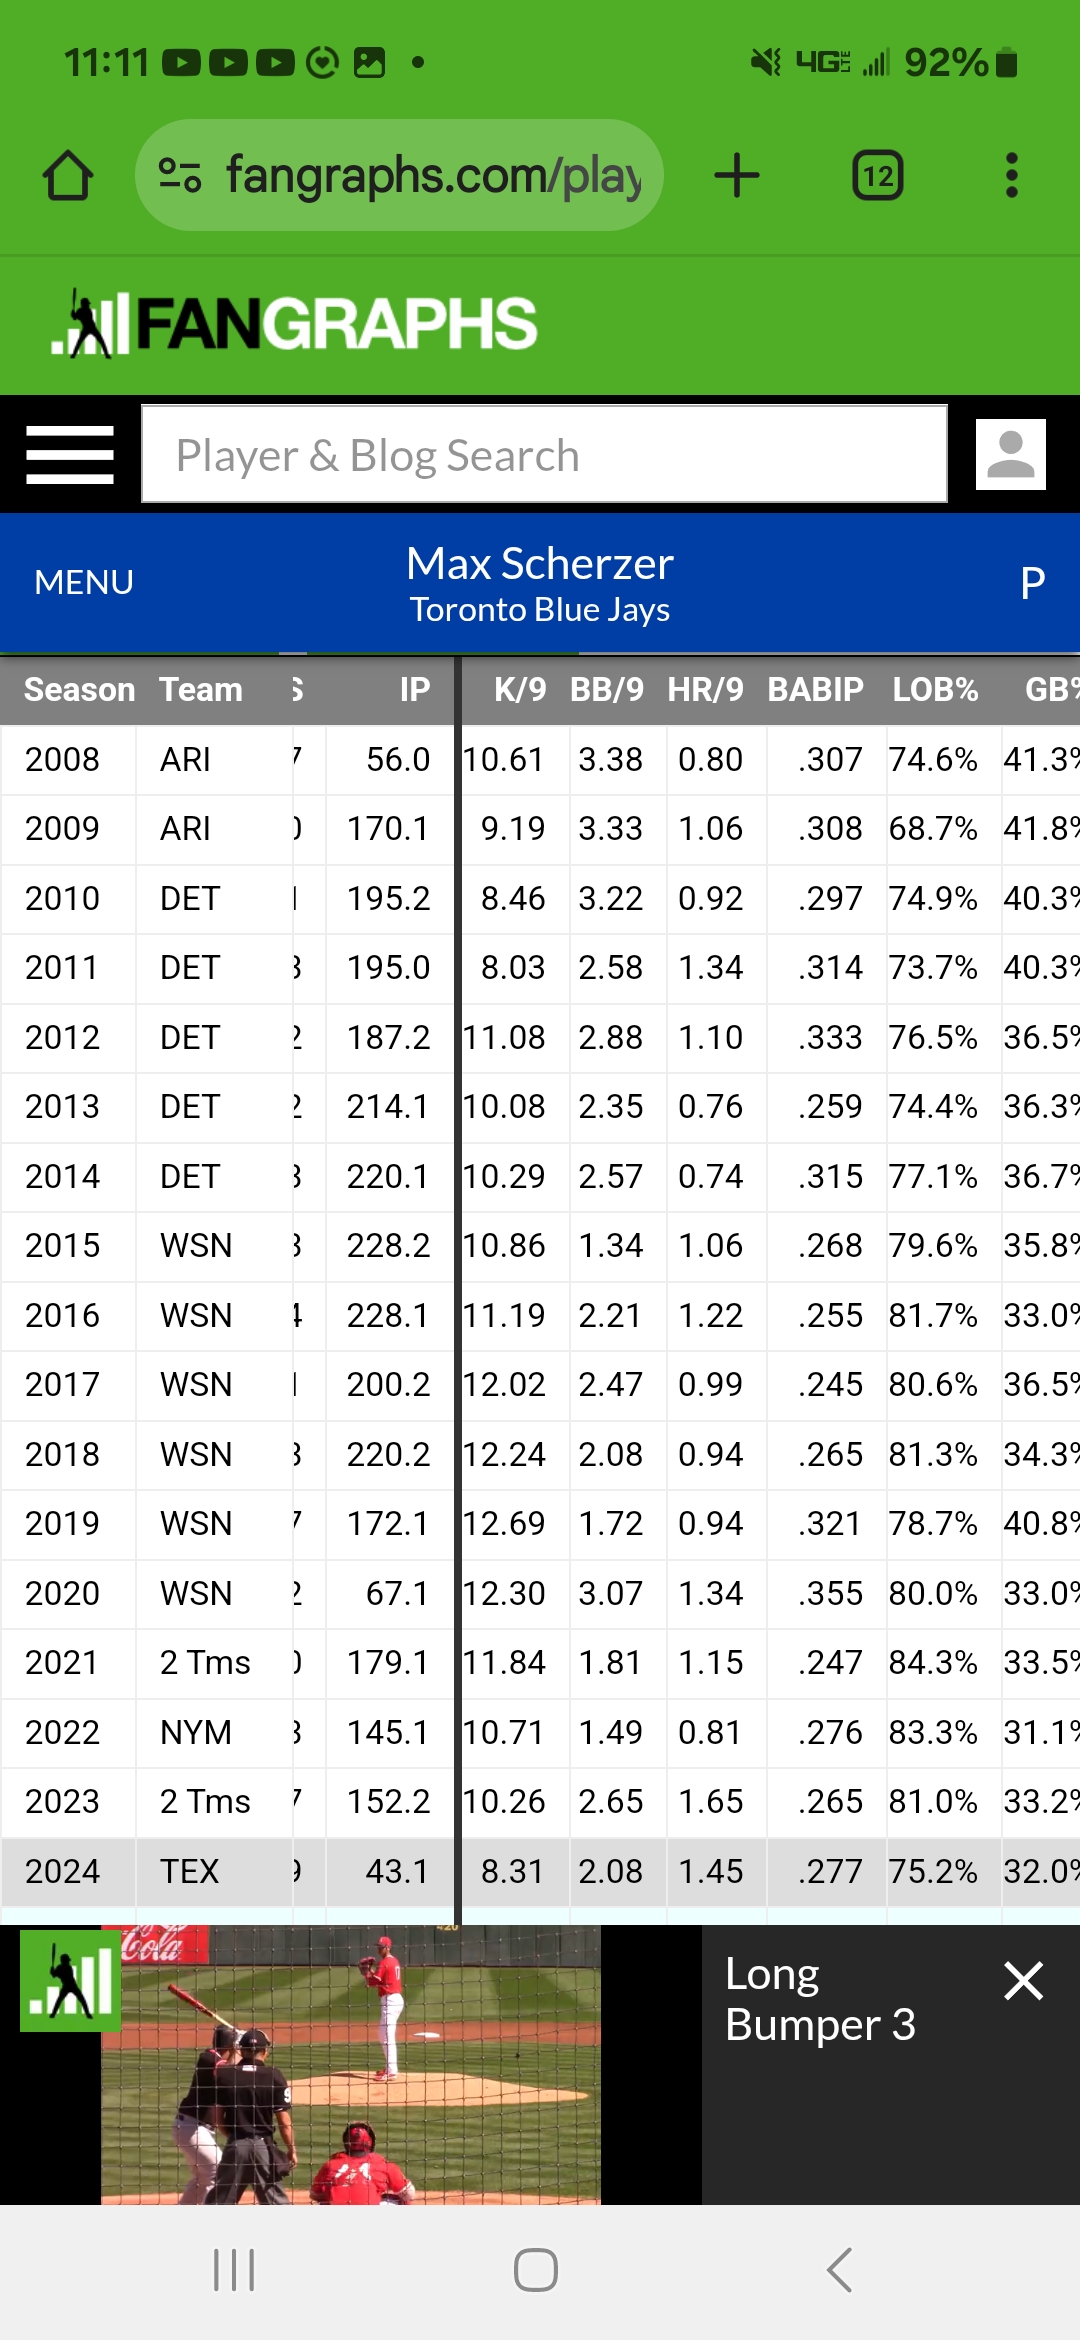Image resolution: width=1080 pixels, height=2340 pixels.
Task: Open the ARI team link for 2008
Action: click(185, 760)
